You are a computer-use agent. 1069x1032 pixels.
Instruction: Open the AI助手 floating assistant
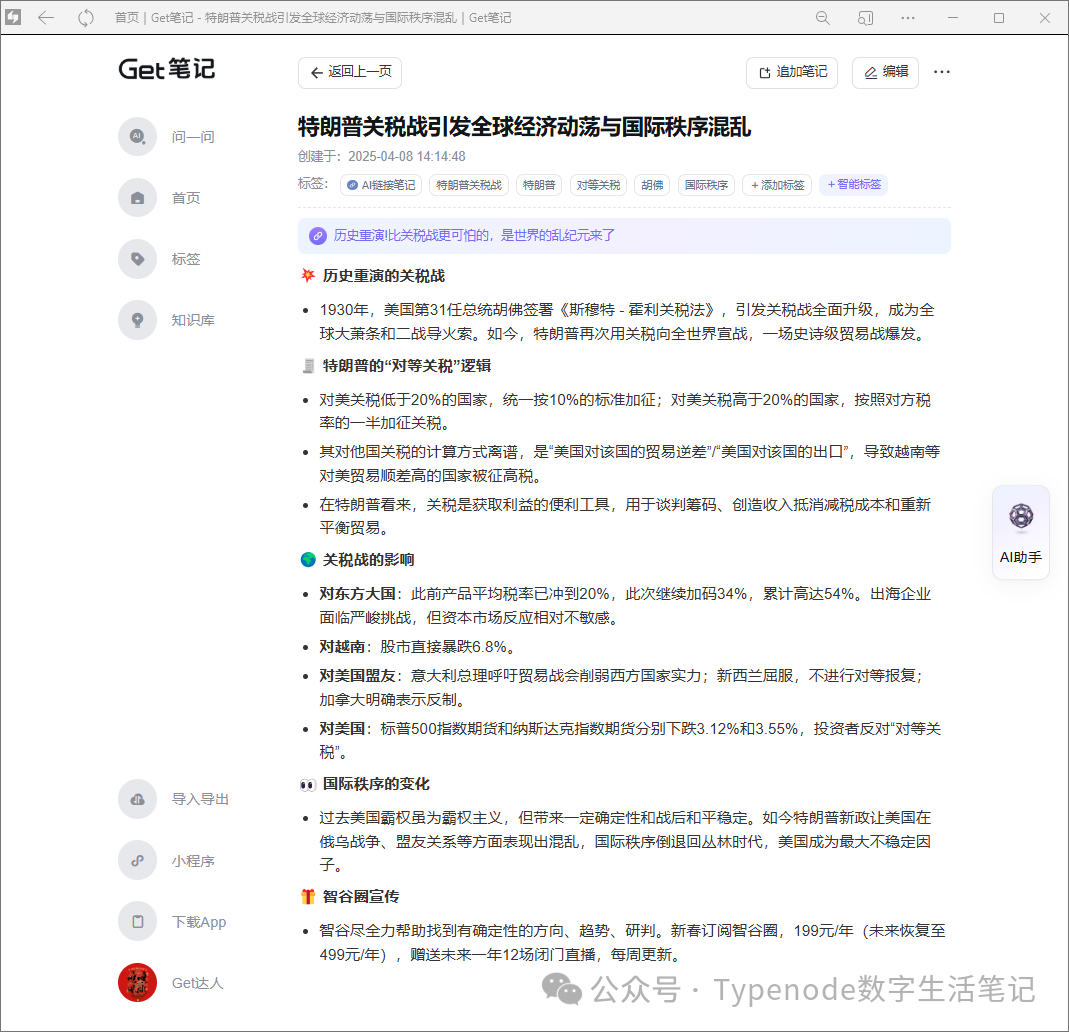(x=1020, y=532)
